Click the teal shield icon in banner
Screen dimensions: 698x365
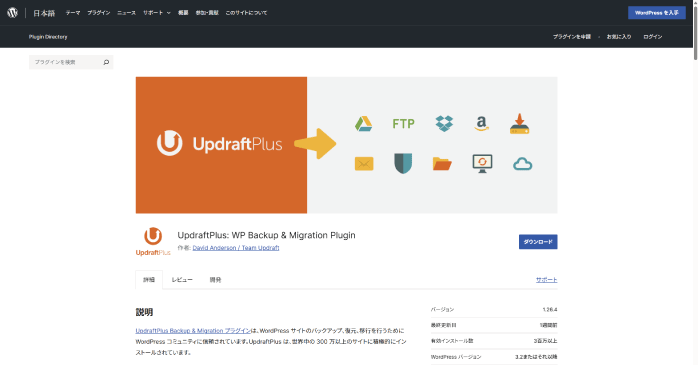point(403,163)
